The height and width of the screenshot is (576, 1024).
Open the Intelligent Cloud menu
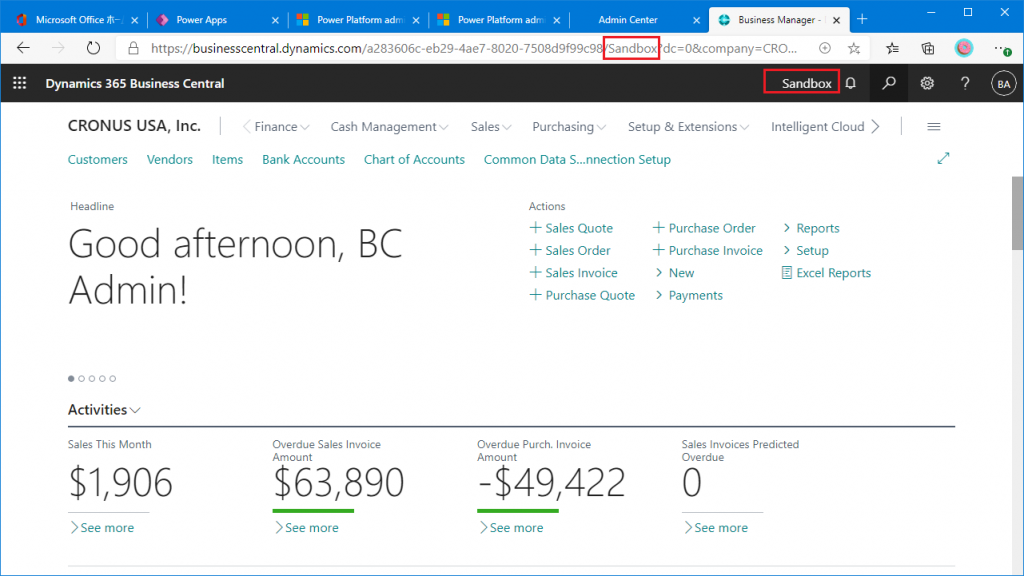click(x=818, y=127)
